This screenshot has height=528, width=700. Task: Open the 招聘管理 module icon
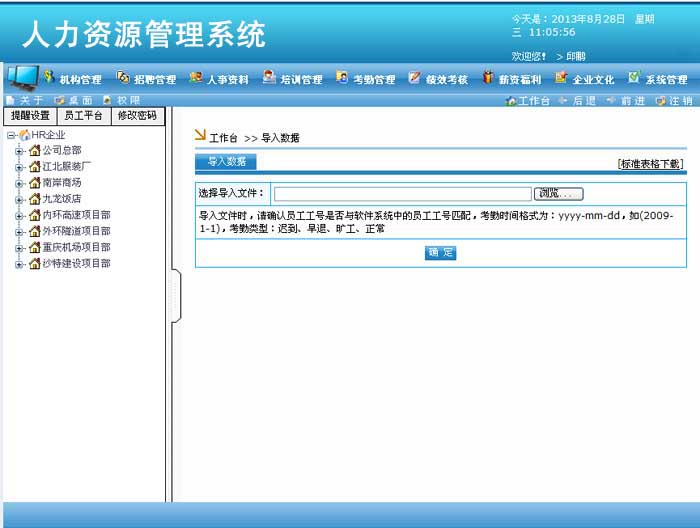click(x=123, y=78)
